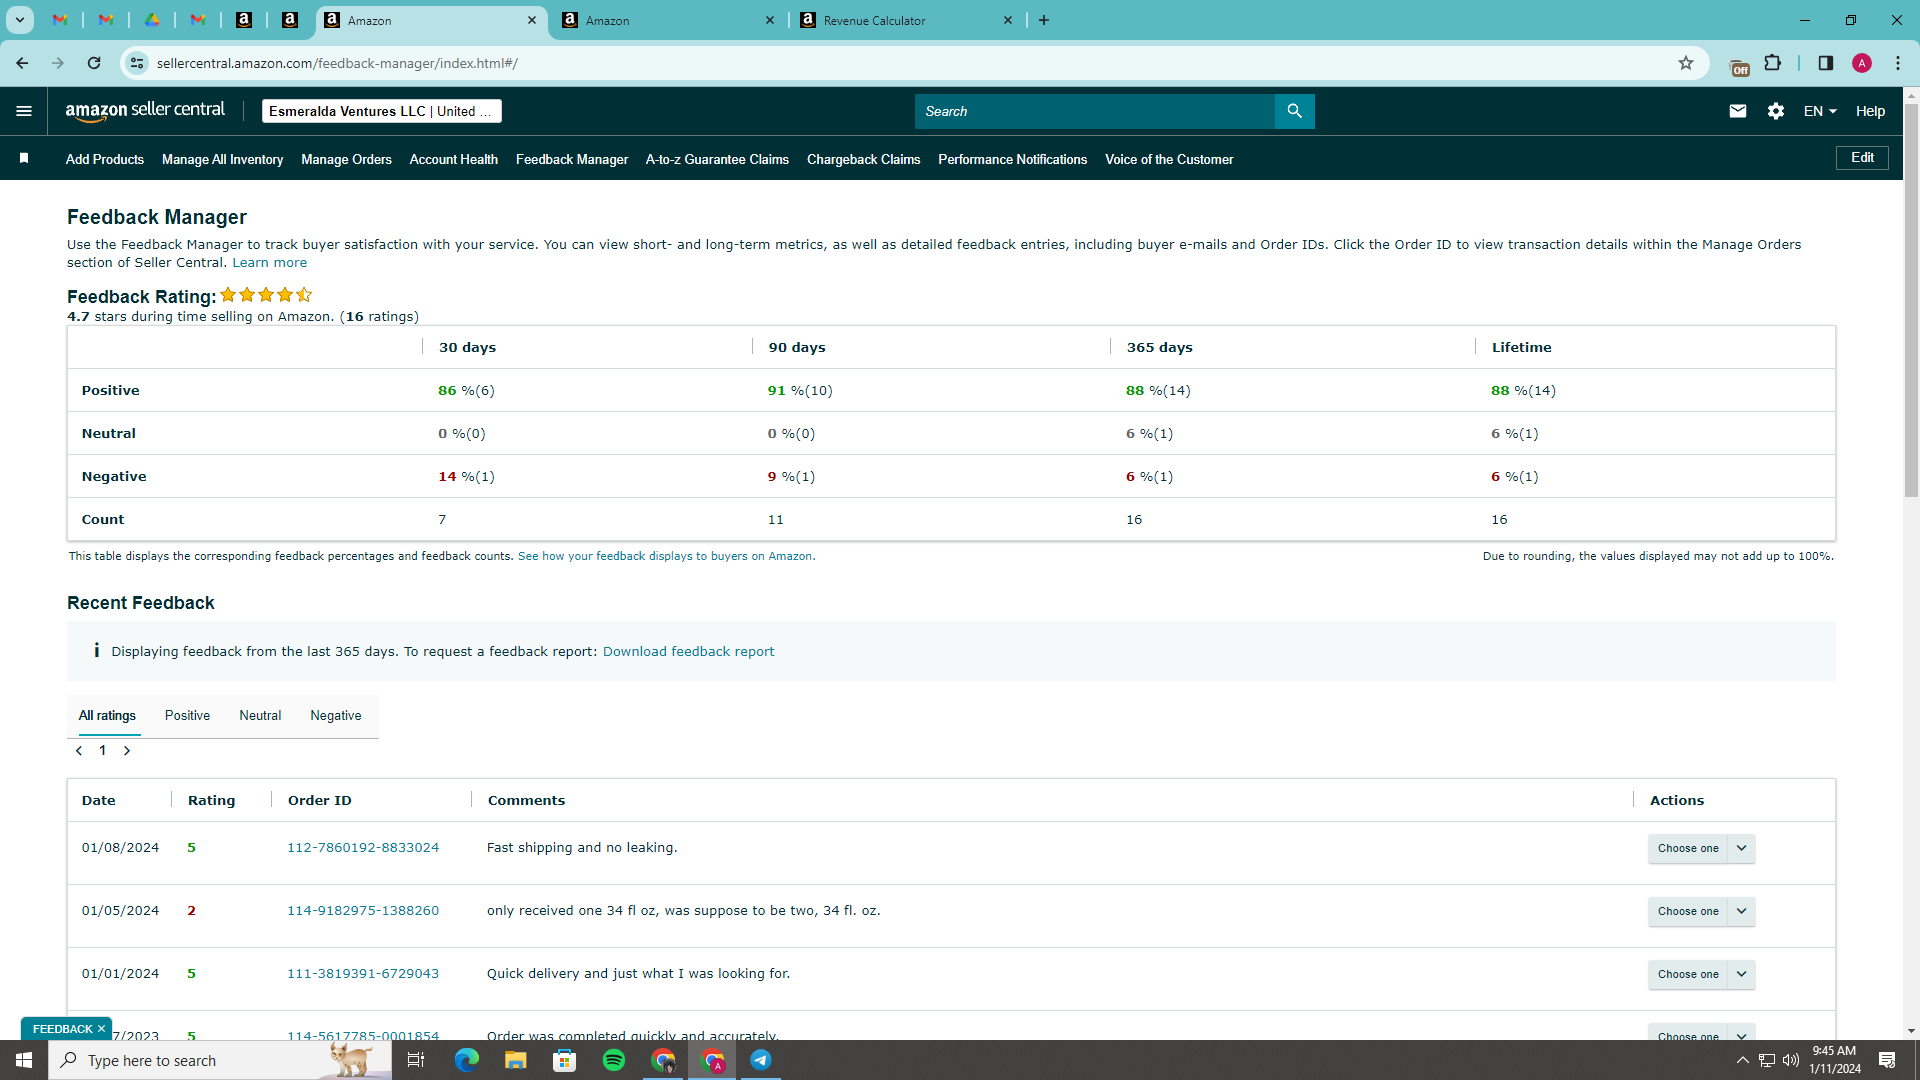Go back with browser back arrow
This screenshot has width=1920, height=1080.
(22, 63)
